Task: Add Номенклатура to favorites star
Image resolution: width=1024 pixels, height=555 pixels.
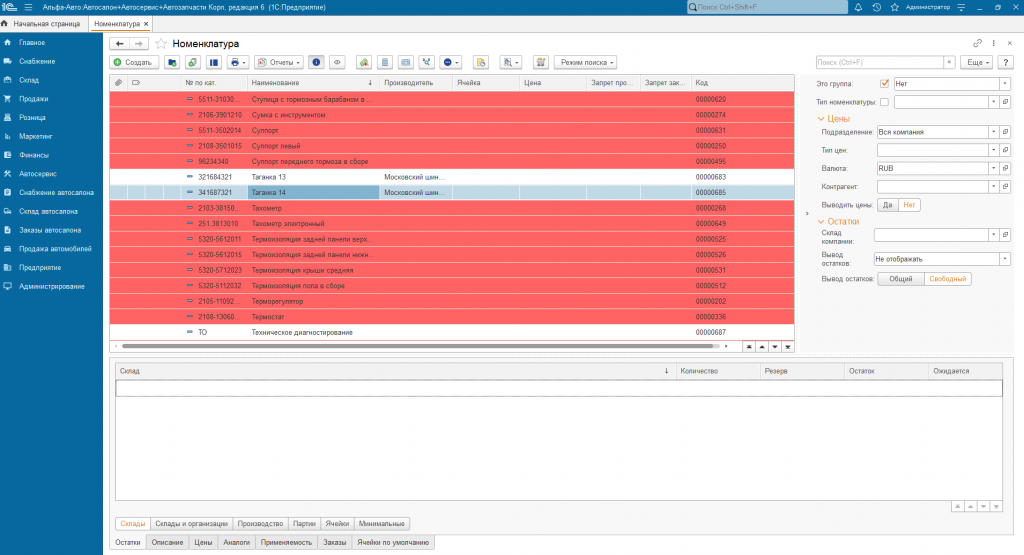Action: tap(161, 44)
